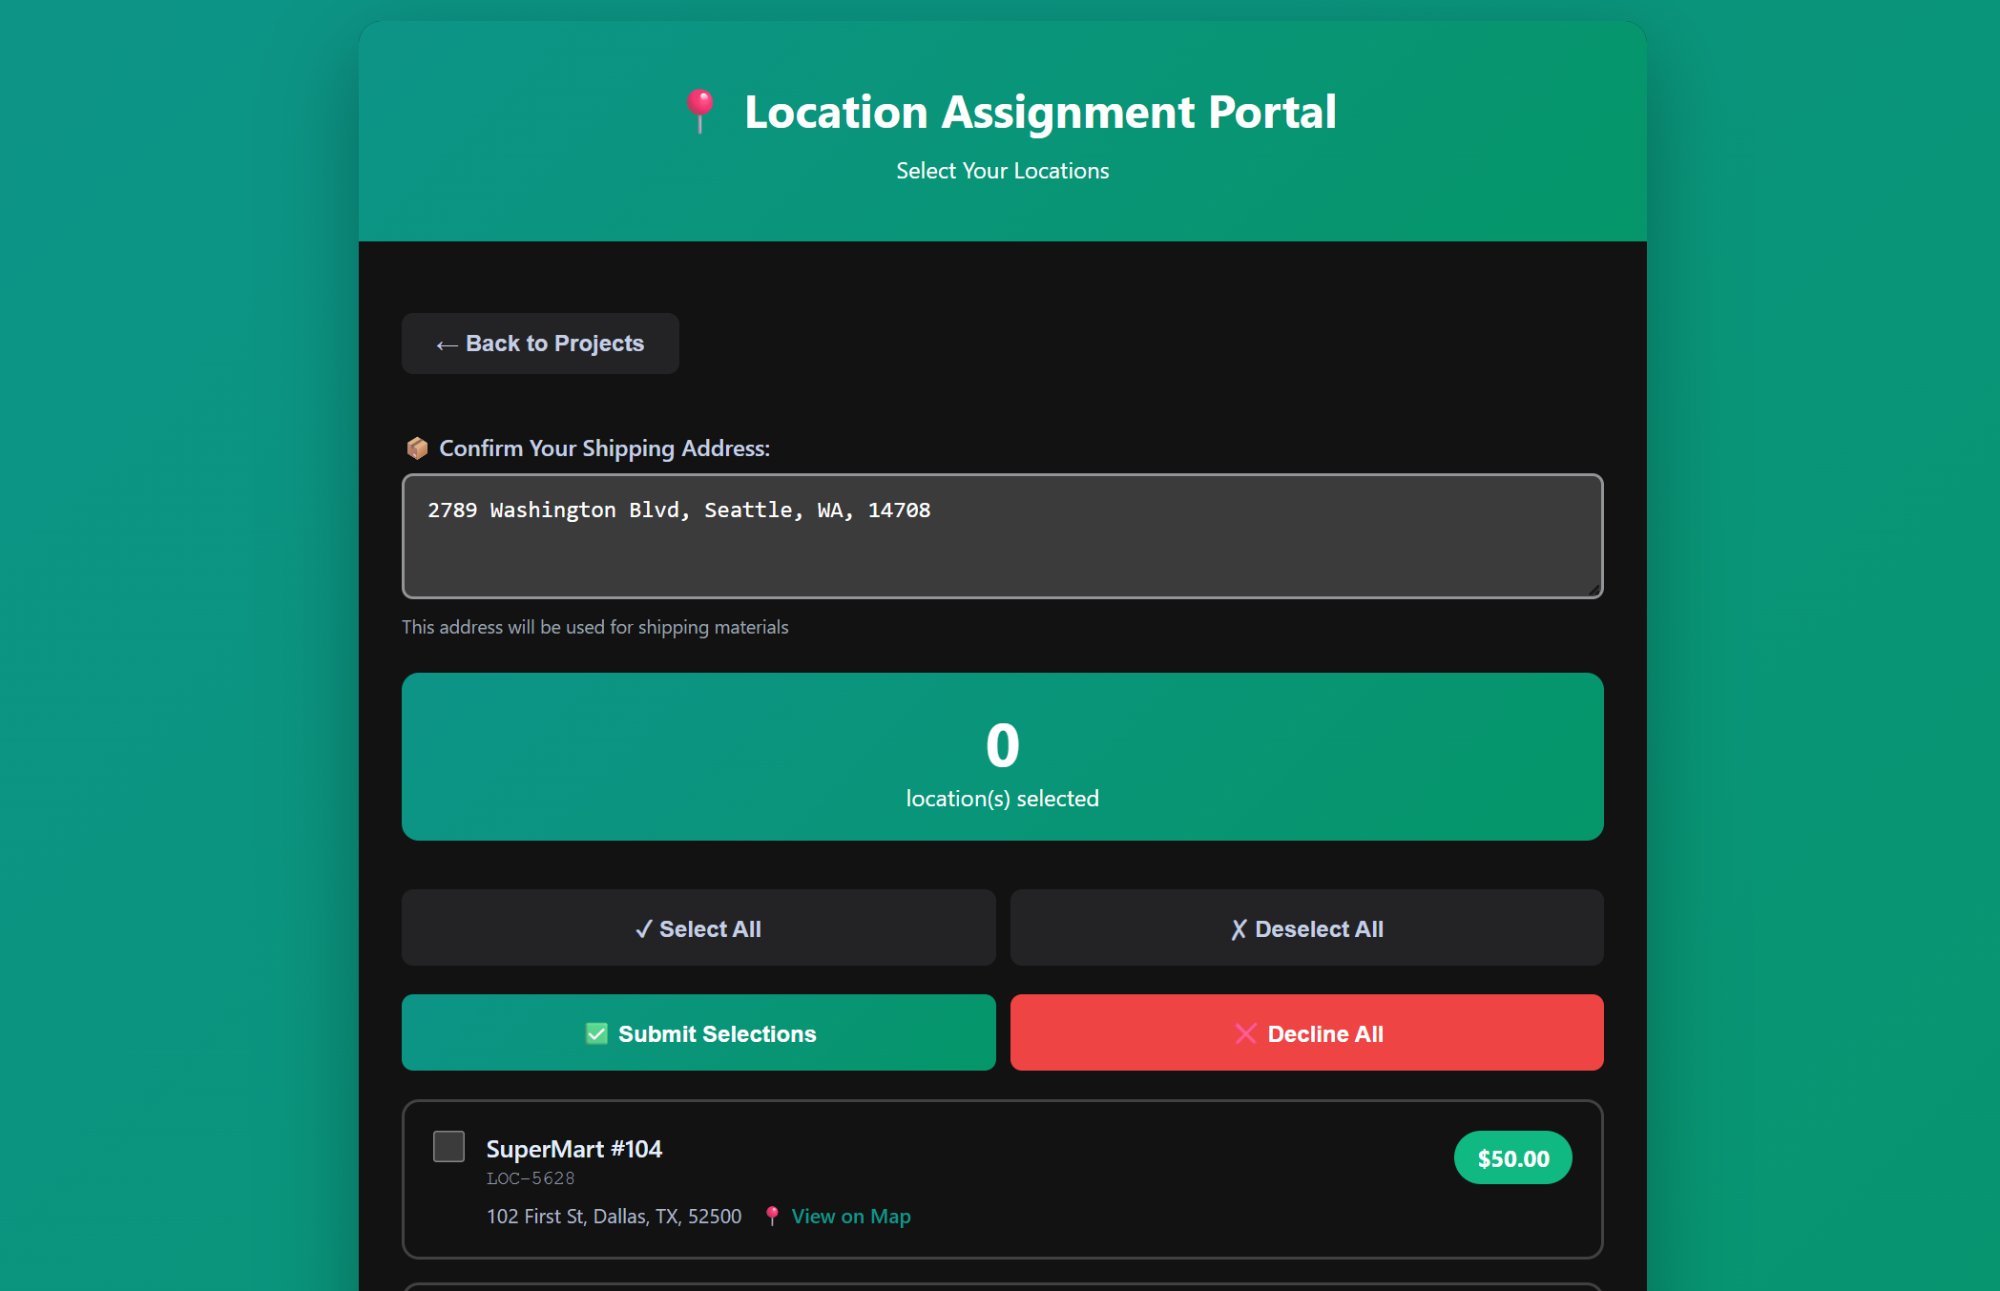Click the Location Assignment Portal heading
This screenshot has height=1291, width=2000.
pyautogui.click(x=1040, y=111)
